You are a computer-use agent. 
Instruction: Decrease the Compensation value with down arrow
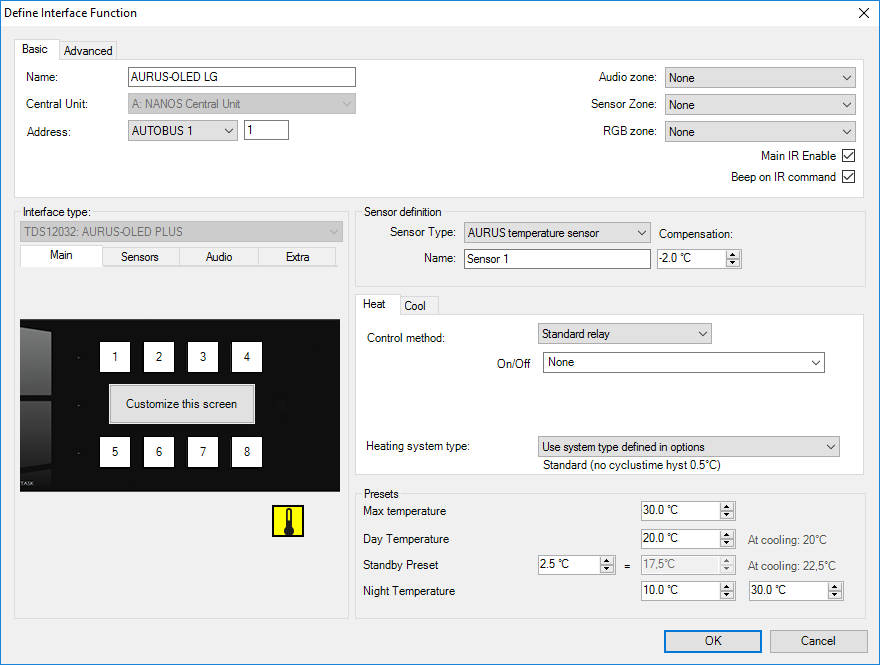tap(733, 263)
